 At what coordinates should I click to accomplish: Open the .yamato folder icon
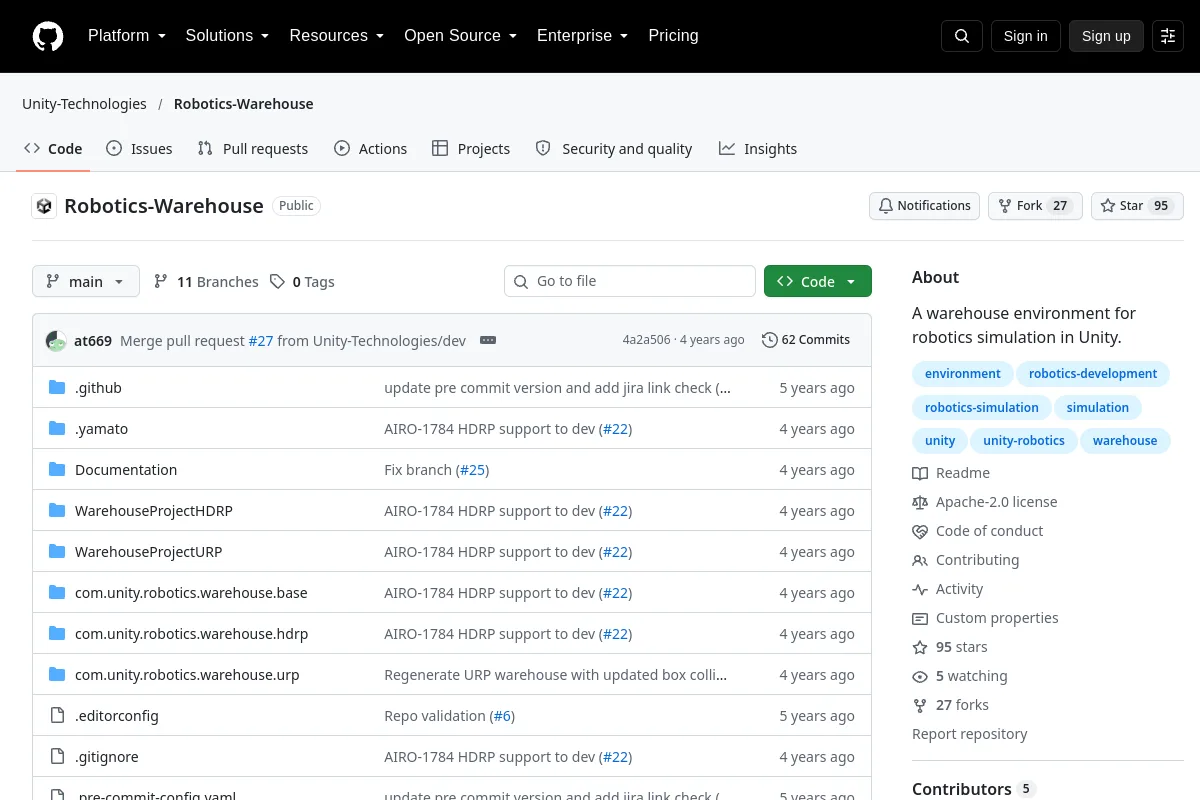(x=57, y=429)
